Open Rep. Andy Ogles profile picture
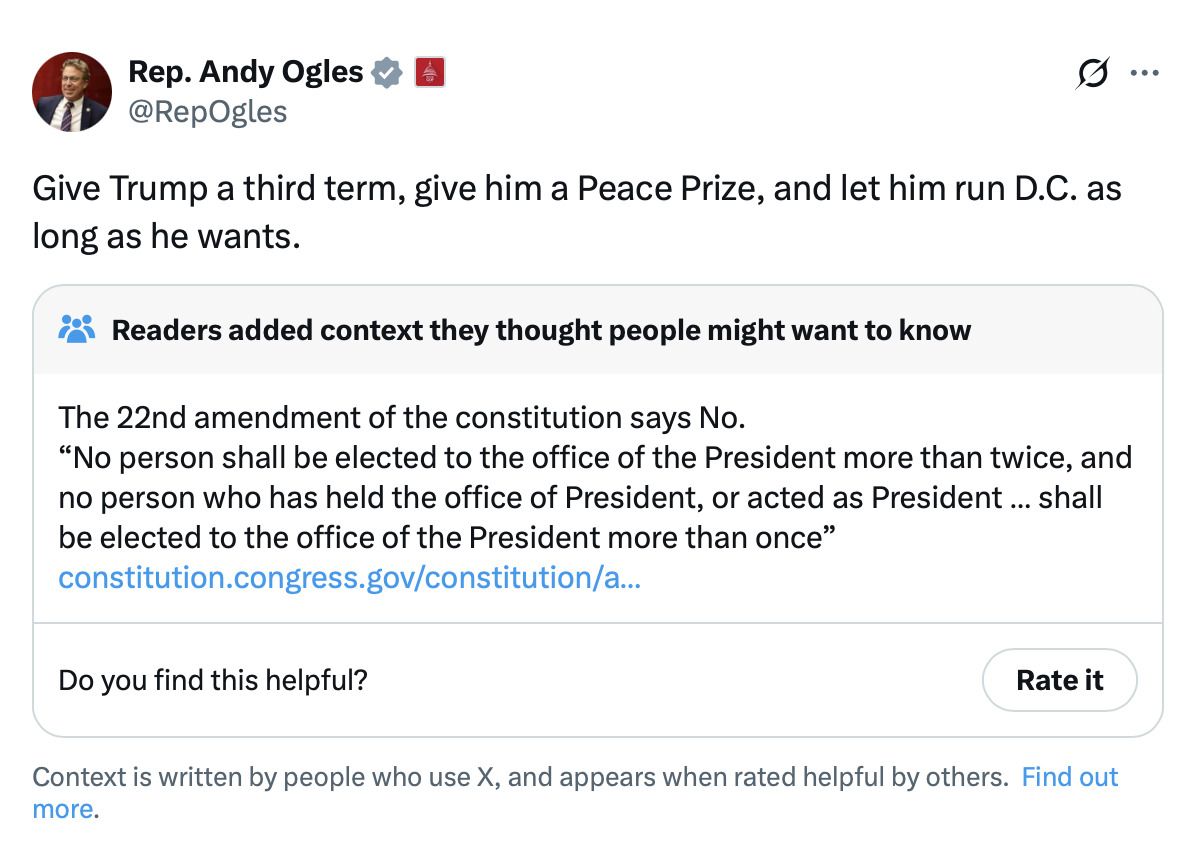The width and height of the screenshot is (1196, 850). pyautogui.click(x=72, y=92)
